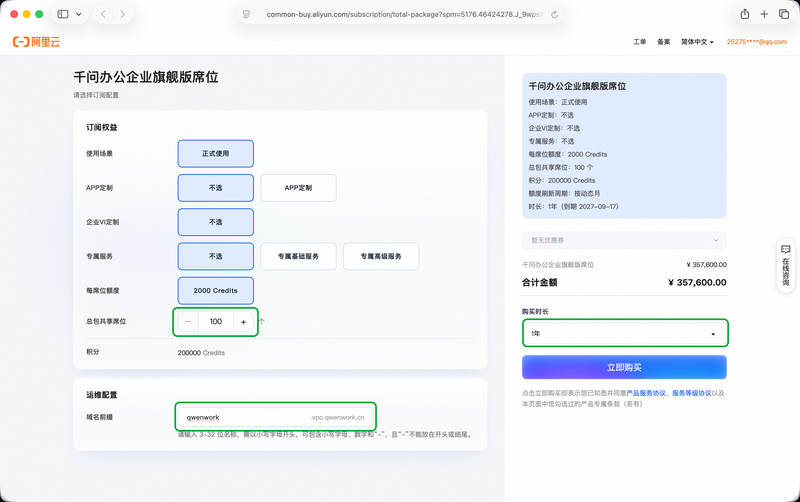Click the 域名前缀 input containing qwenwork
The height and width of the screenshot is (502, 800).
[276, 417]
